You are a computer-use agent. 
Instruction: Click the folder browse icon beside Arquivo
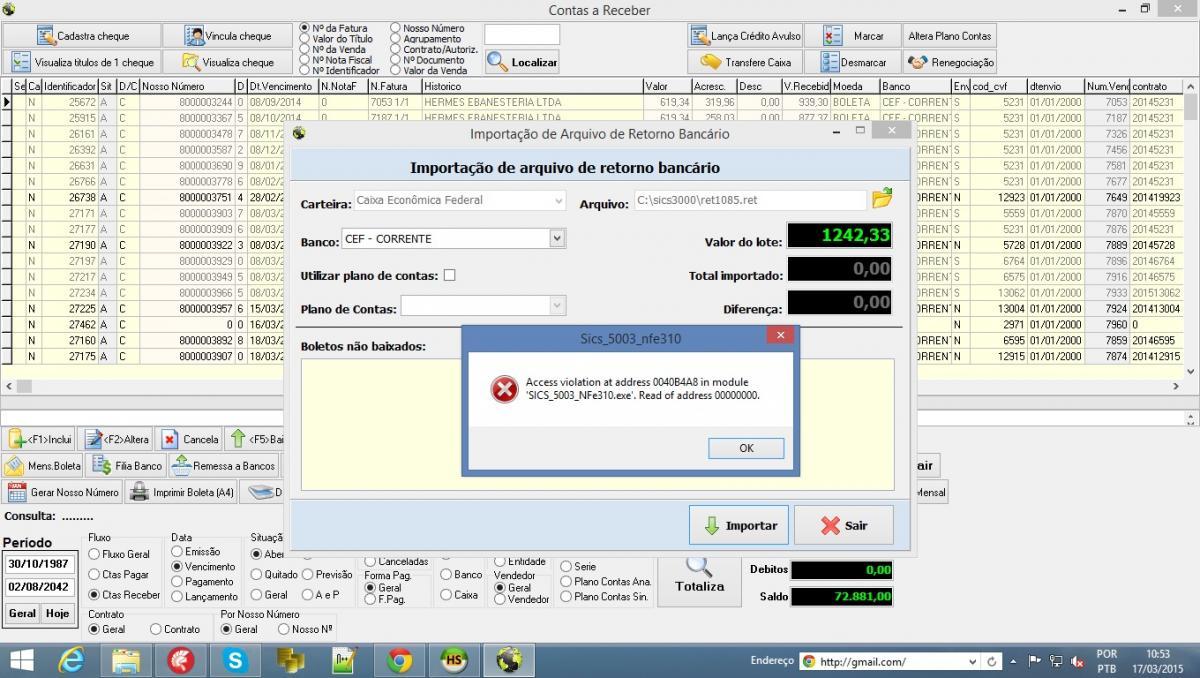click(881, 198)
